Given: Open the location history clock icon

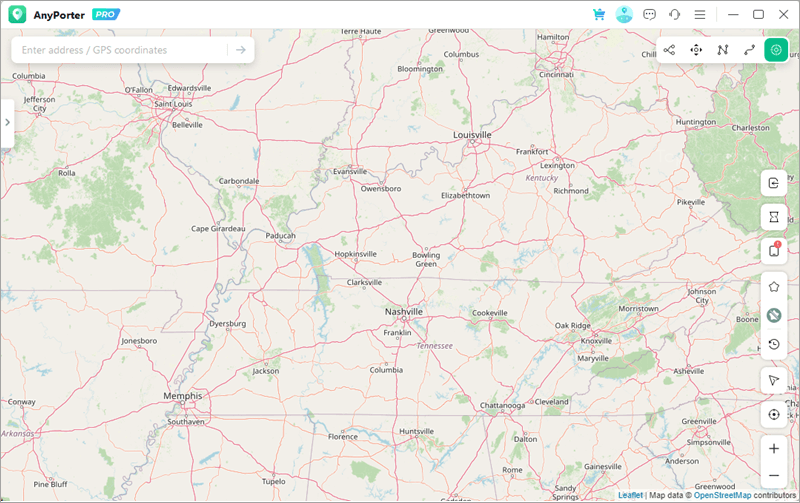Looking at the screenshot, I should [774, 344].
